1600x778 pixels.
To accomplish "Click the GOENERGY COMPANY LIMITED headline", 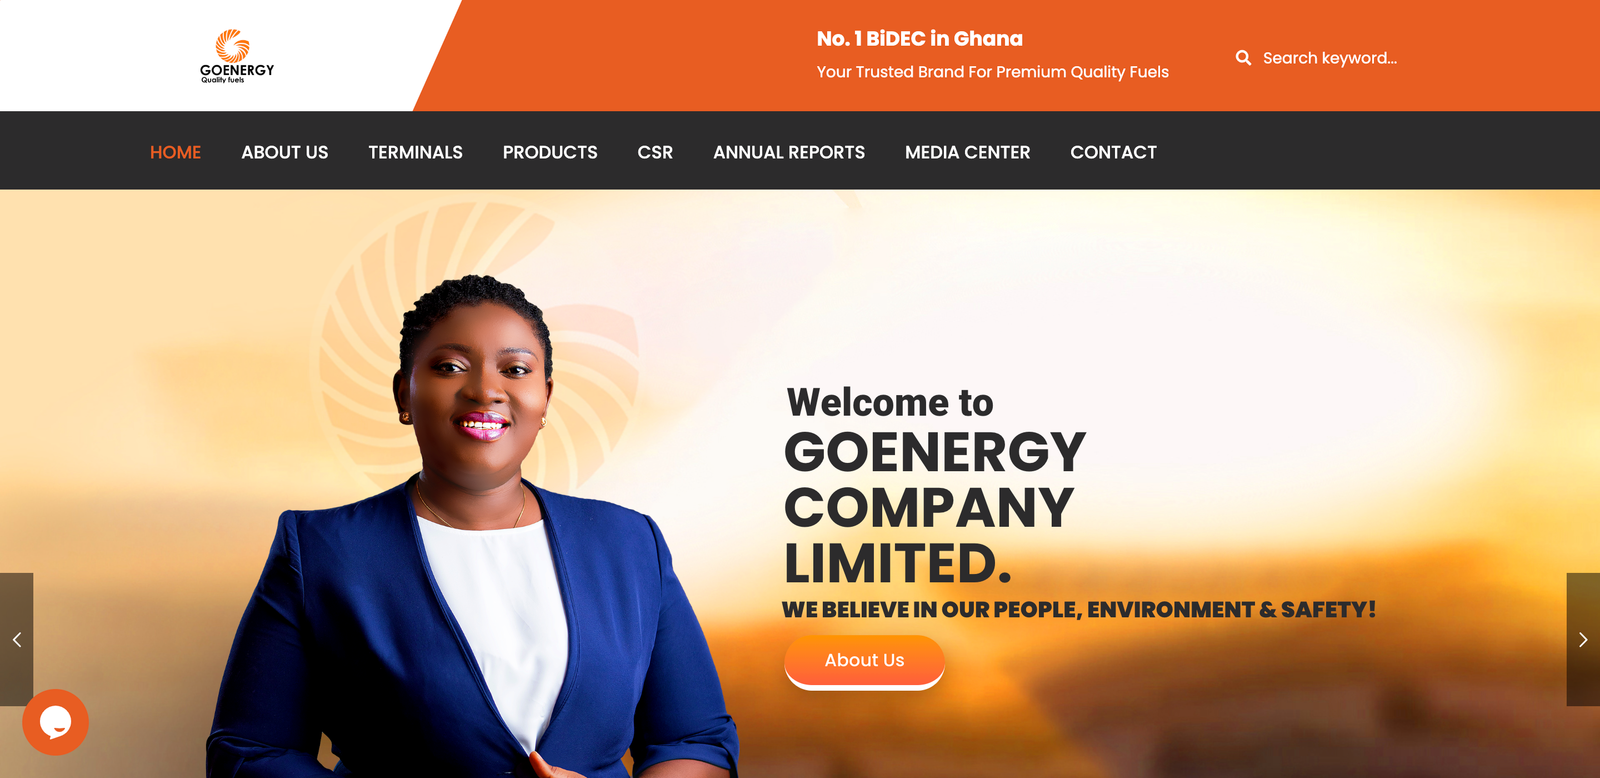I will [x=934, y=507].
